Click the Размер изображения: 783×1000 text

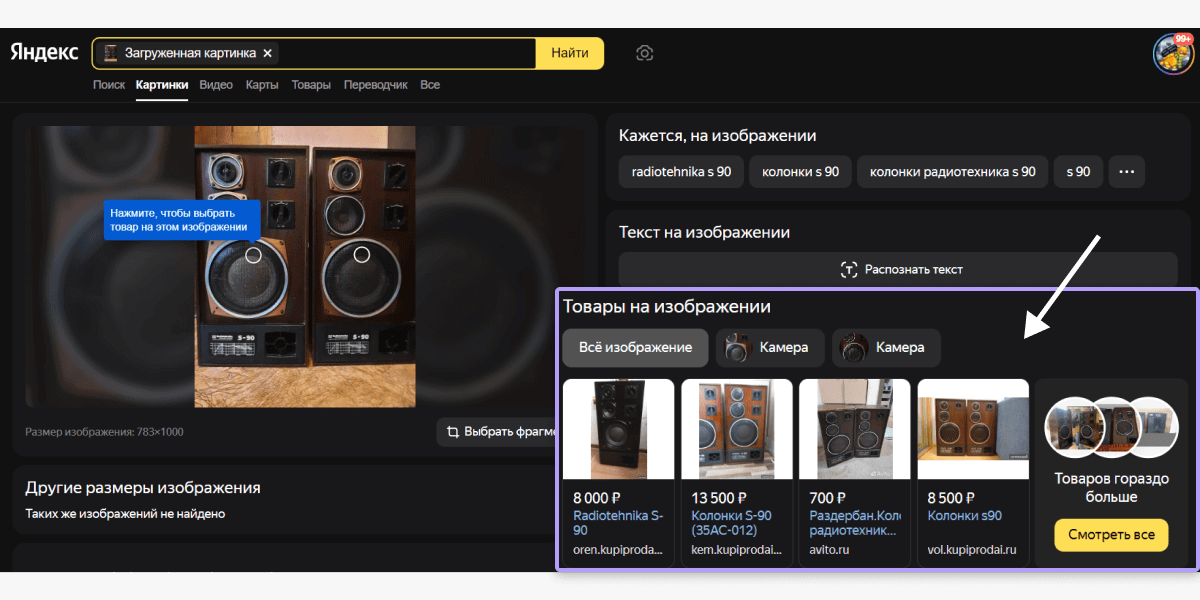(104, 432)
